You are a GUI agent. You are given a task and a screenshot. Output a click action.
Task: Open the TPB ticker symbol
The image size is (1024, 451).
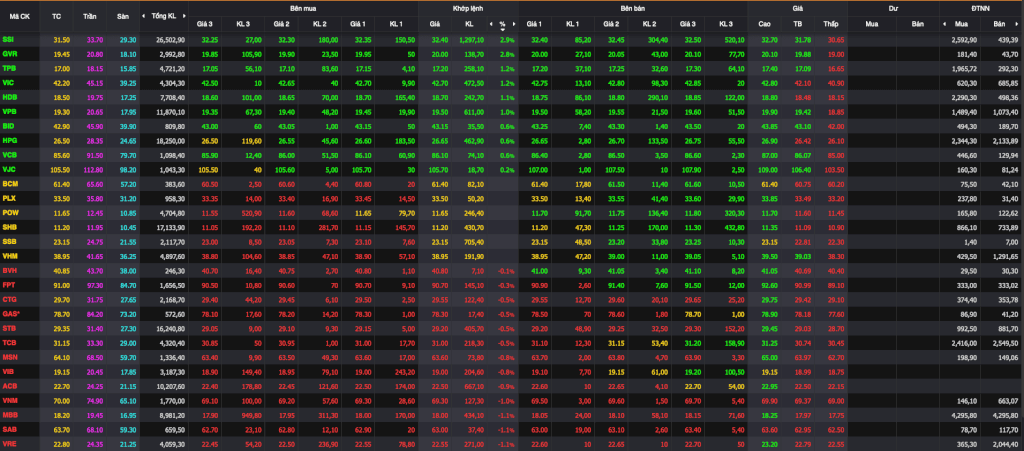(x=9, y=68)
